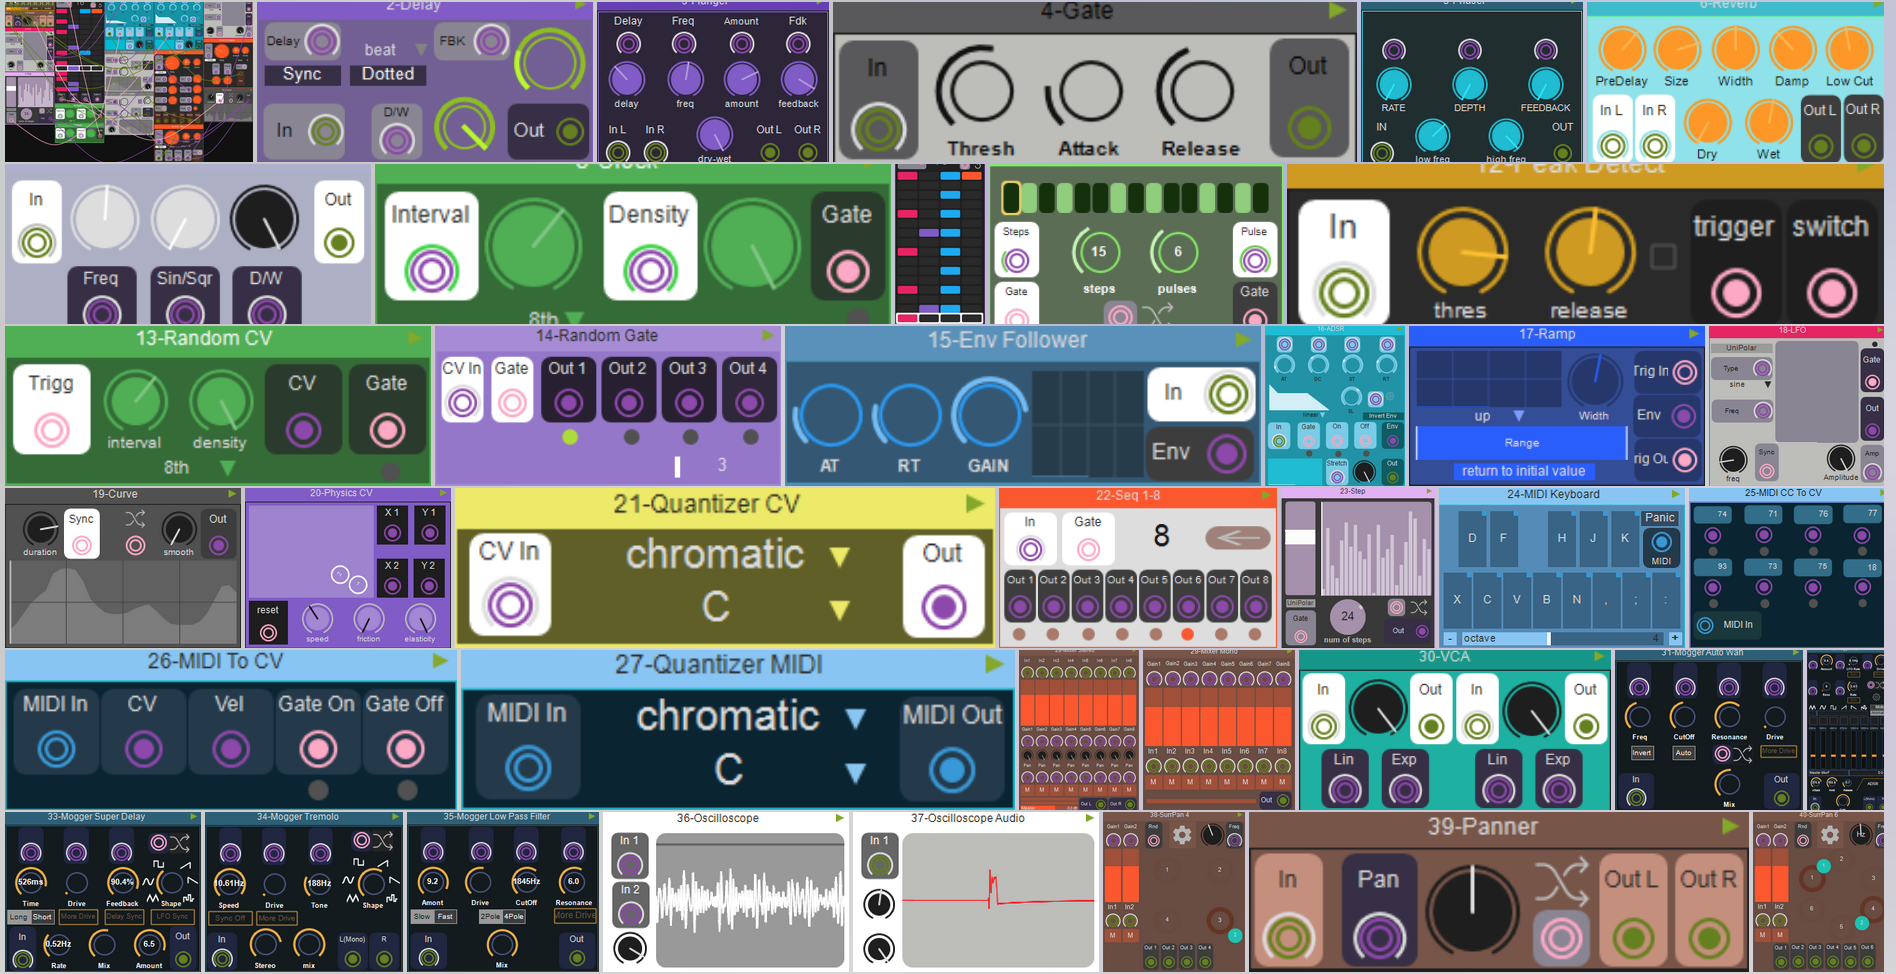Click the shuffle icon on the 23-Step module

pos(1418,605)
